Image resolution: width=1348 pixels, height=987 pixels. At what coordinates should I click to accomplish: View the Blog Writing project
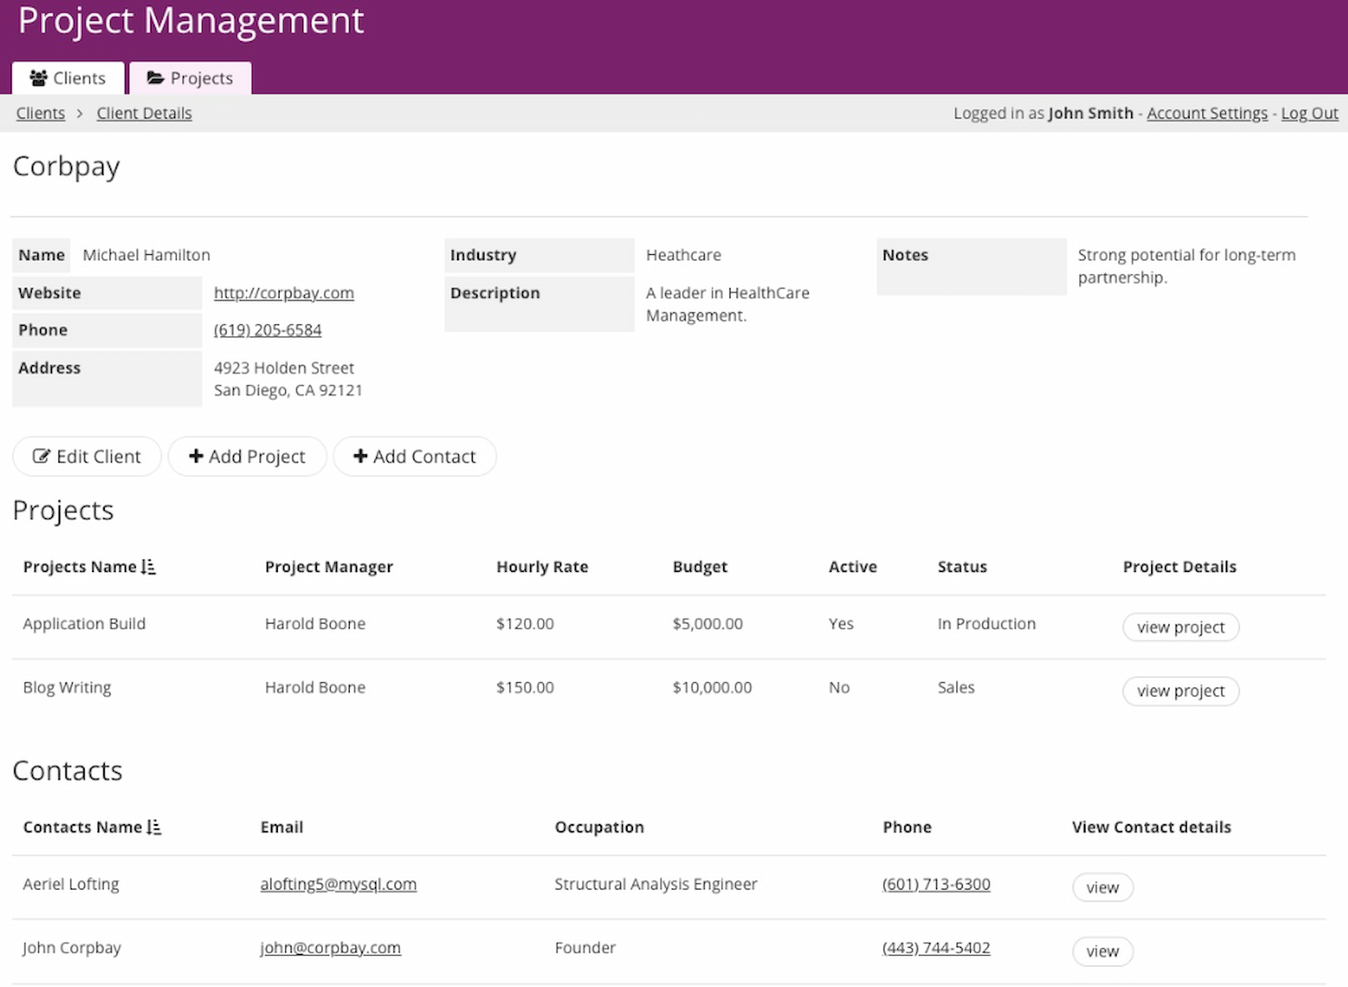[1180, 691]
